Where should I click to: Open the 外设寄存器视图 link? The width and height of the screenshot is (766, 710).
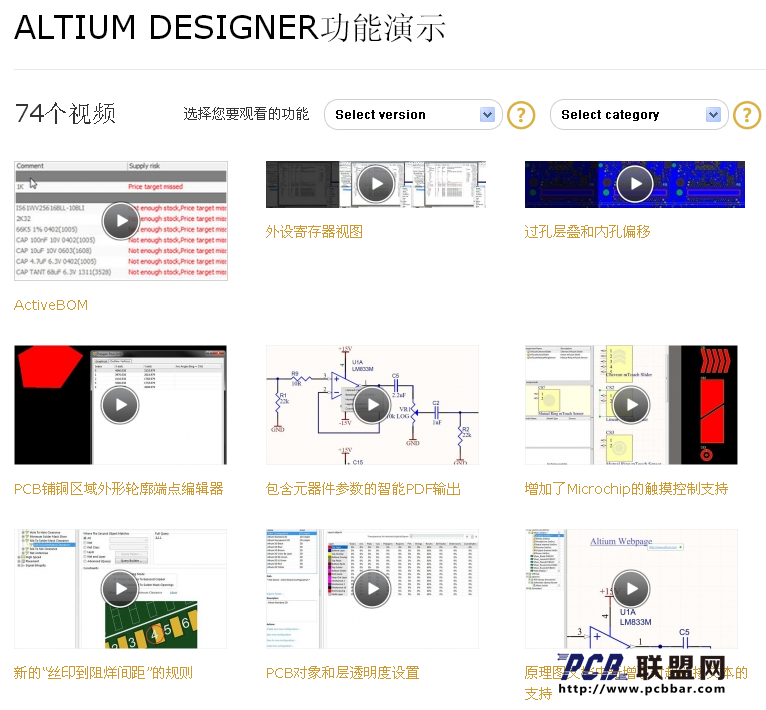314,232
